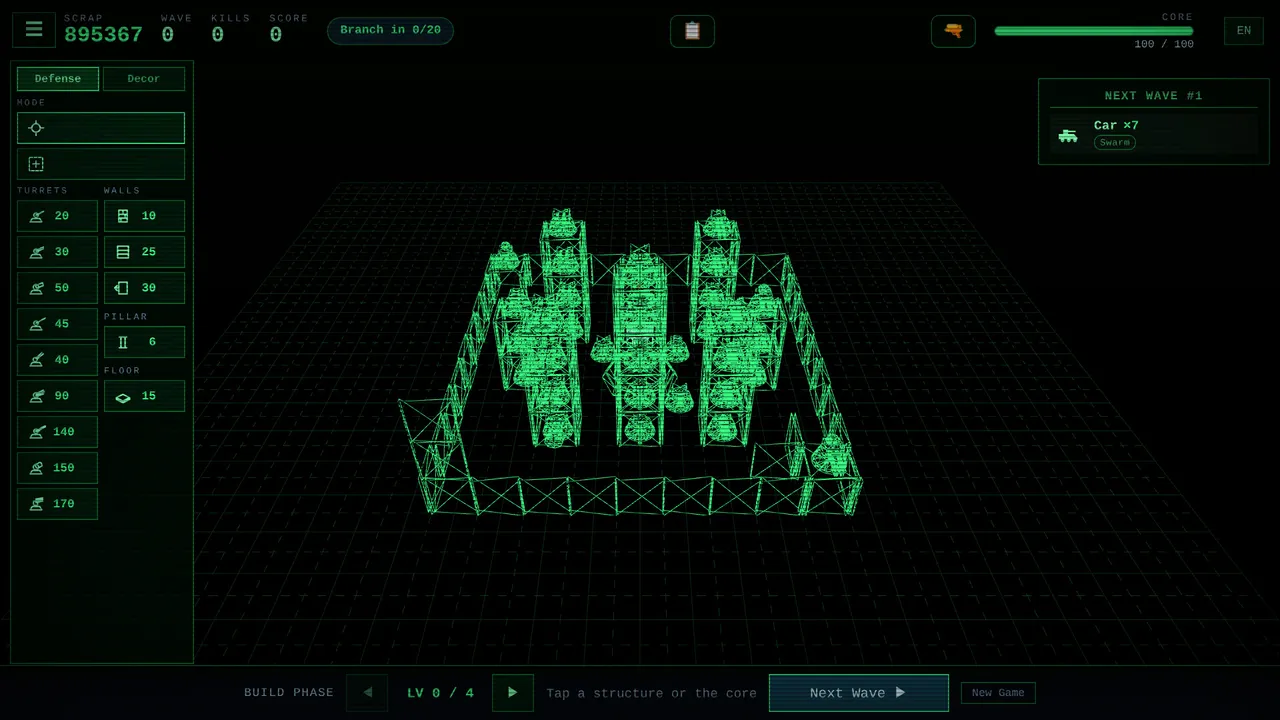The height and width of the screenshot is (720, 1280).
Task: Switch language with the EN button
Action: click(x=1243, y=31)
